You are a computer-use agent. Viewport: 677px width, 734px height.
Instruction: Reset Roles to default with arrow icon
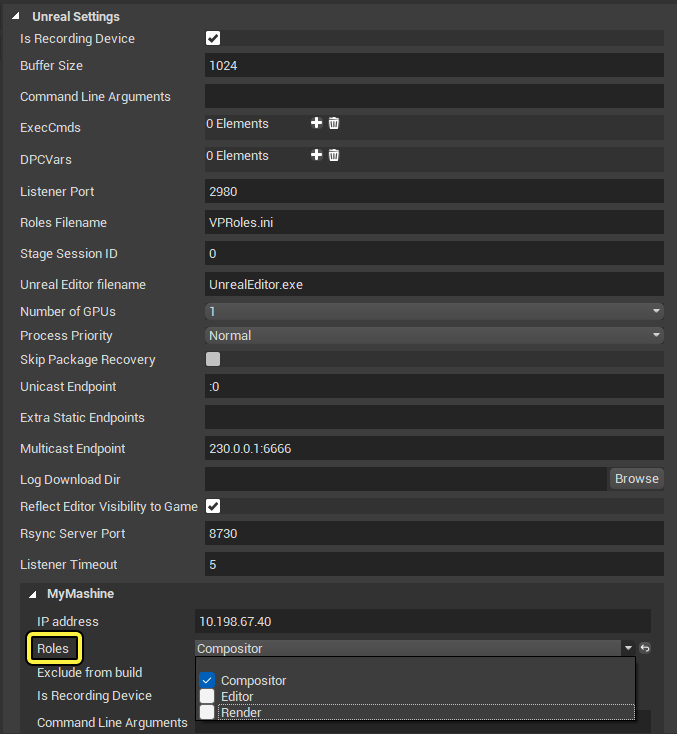pos(645,648)
